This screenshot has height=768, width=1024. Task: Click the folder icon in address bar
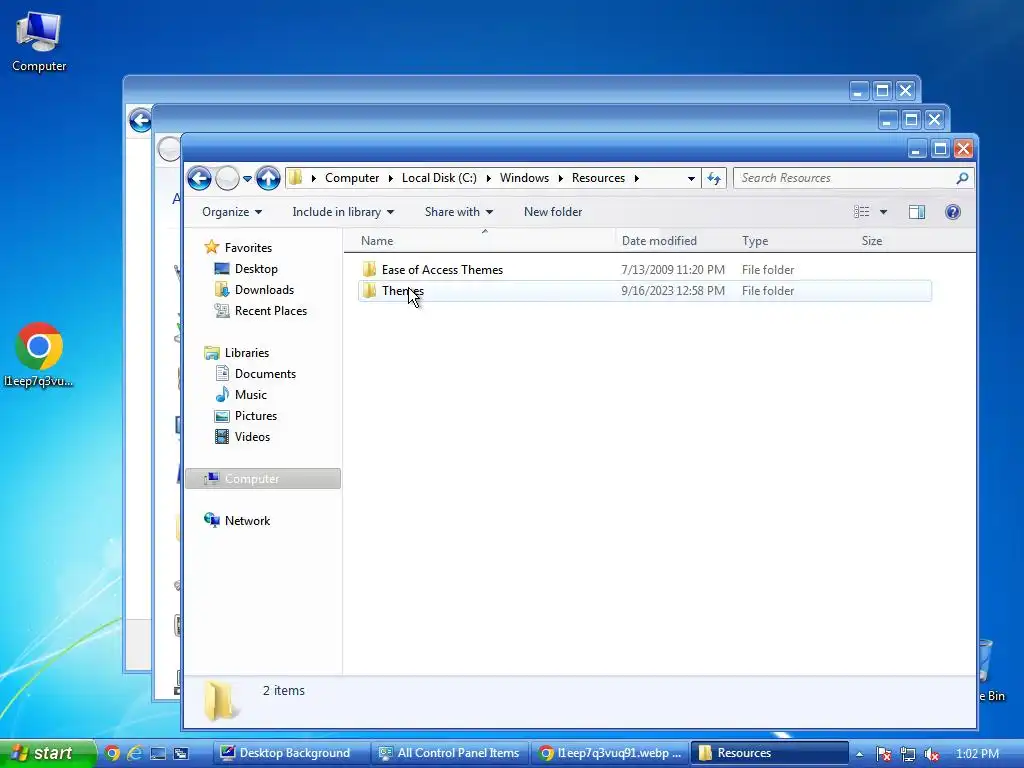pos(295,178)
